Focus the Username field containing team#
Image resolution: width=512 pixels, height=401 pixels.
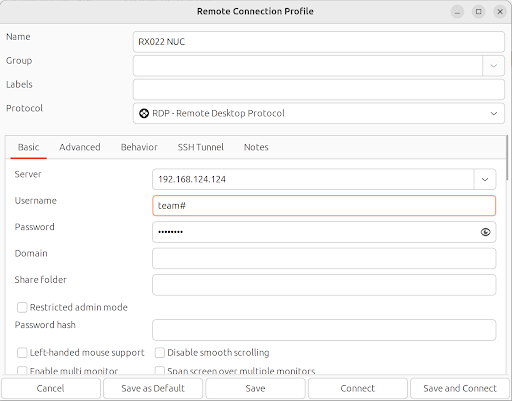pos(324,206)
